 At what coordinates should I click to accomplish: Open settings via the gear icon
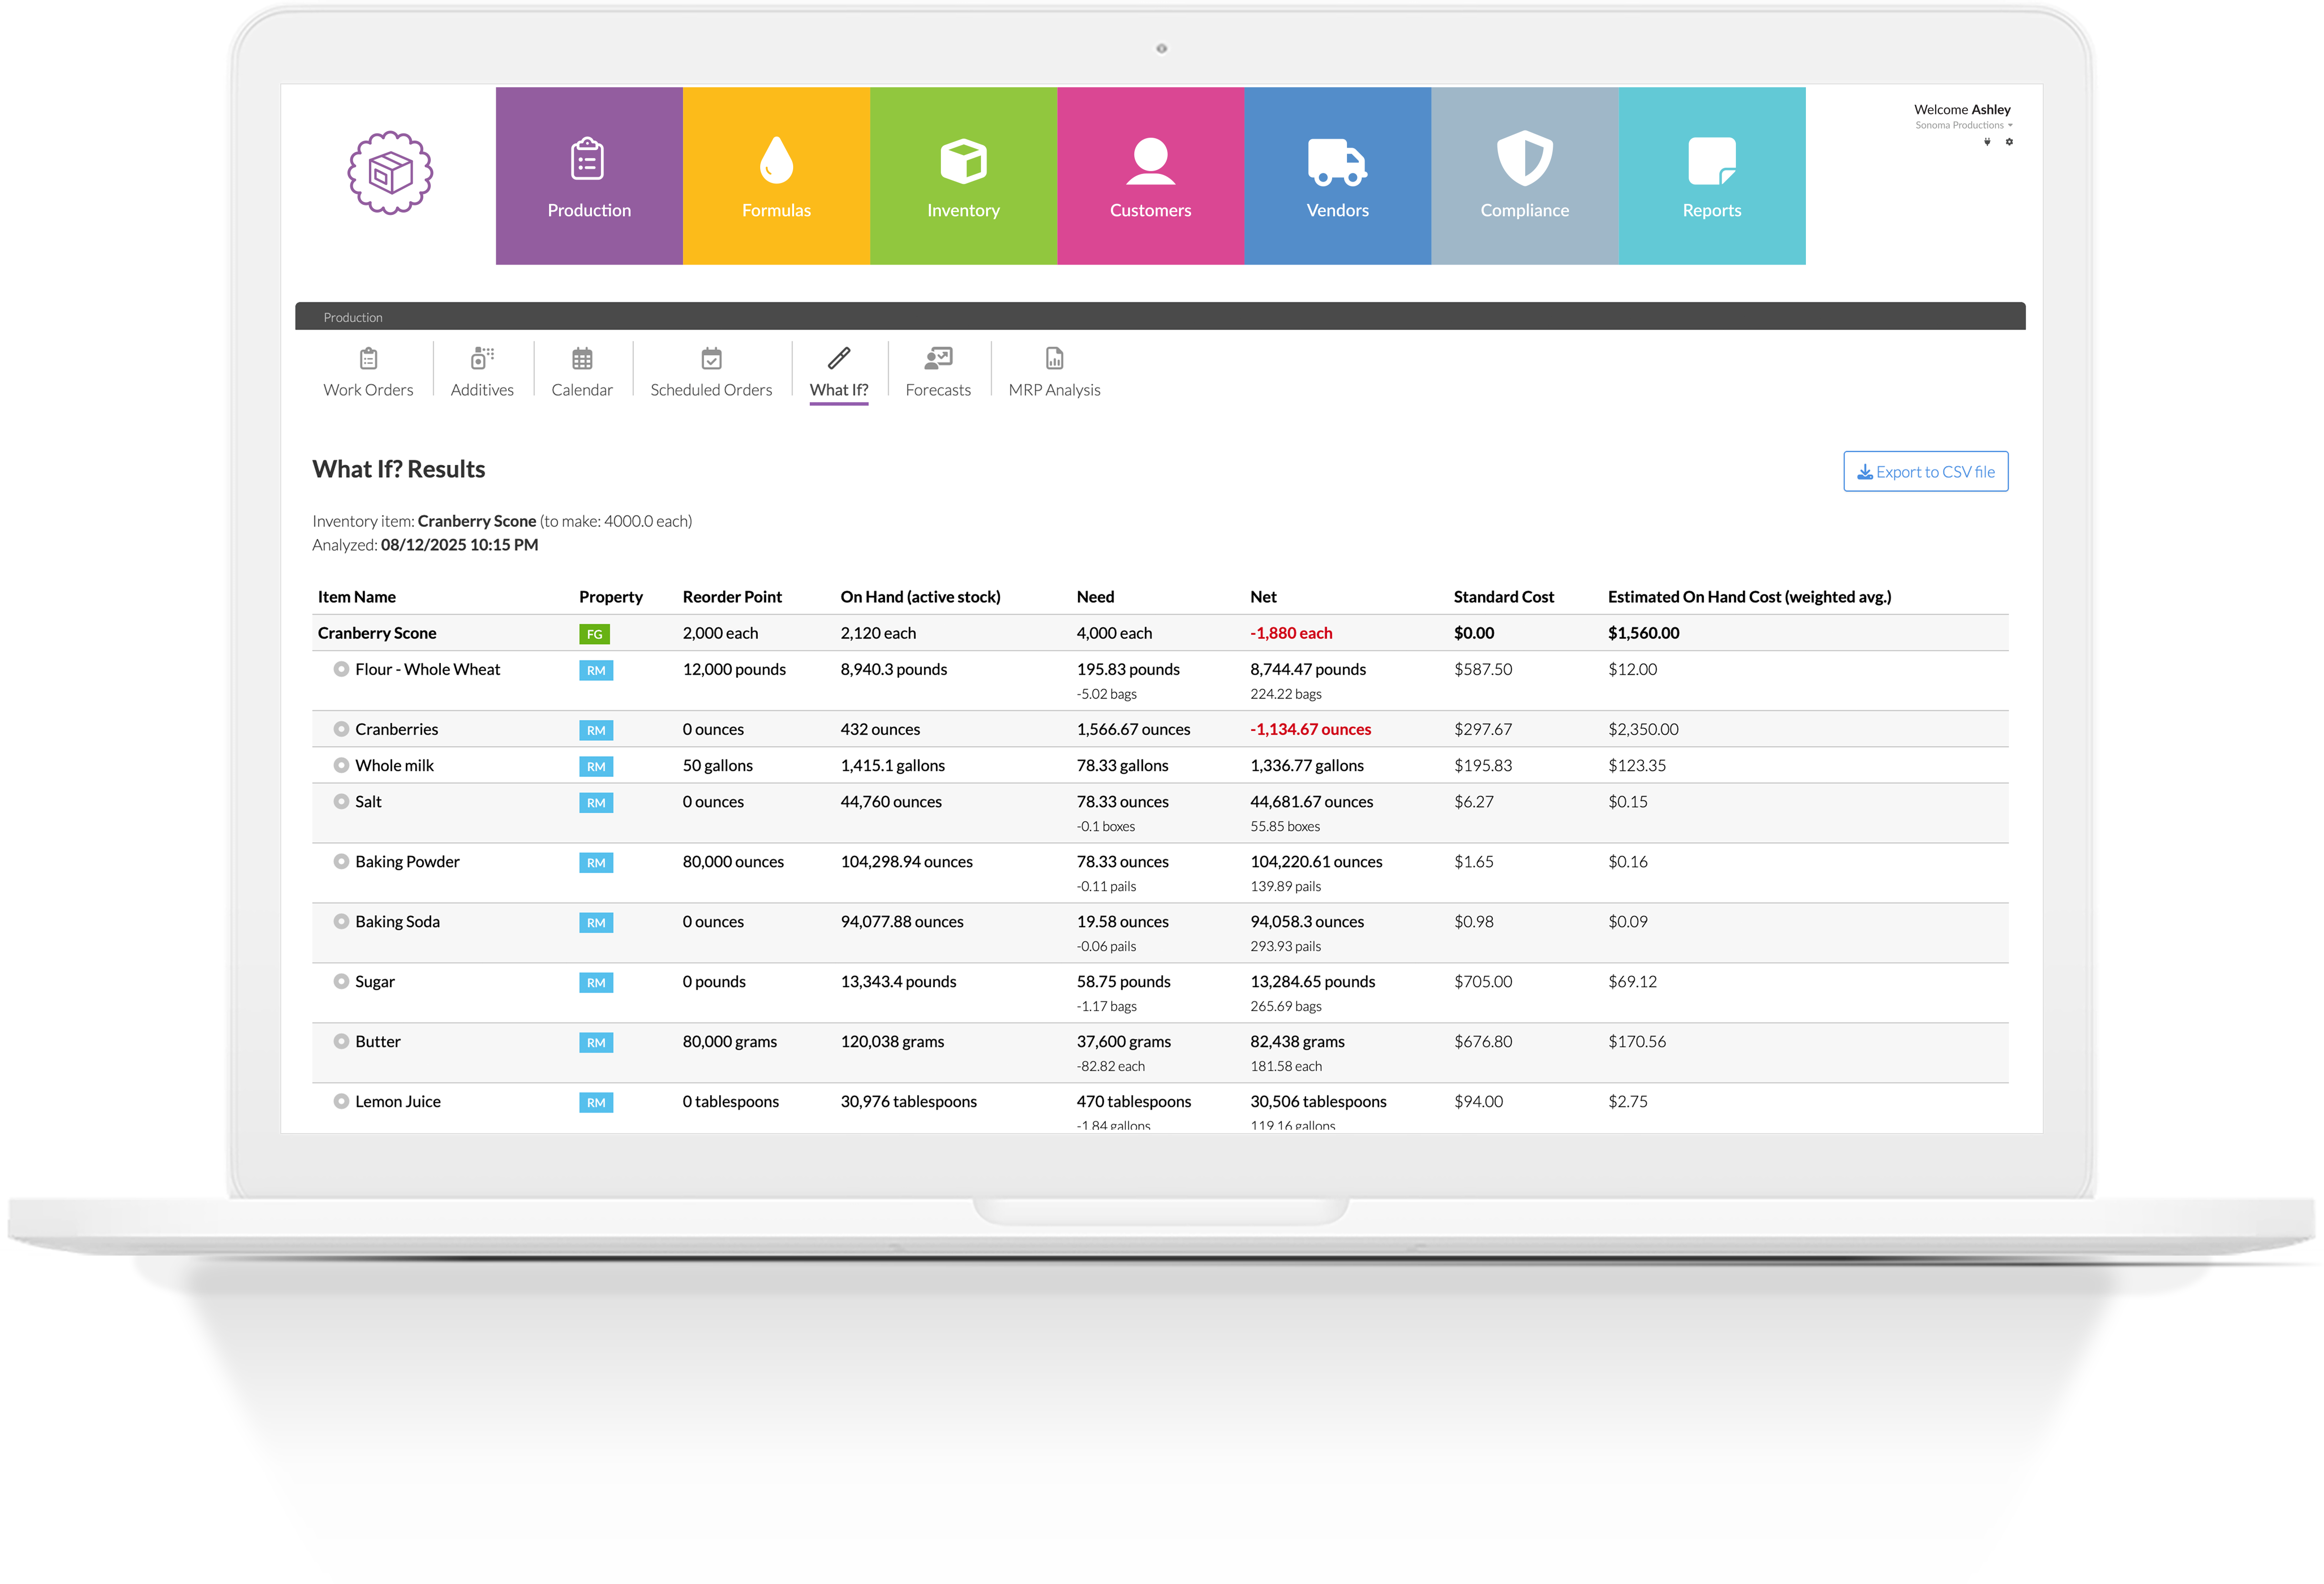click(2009, 142)
